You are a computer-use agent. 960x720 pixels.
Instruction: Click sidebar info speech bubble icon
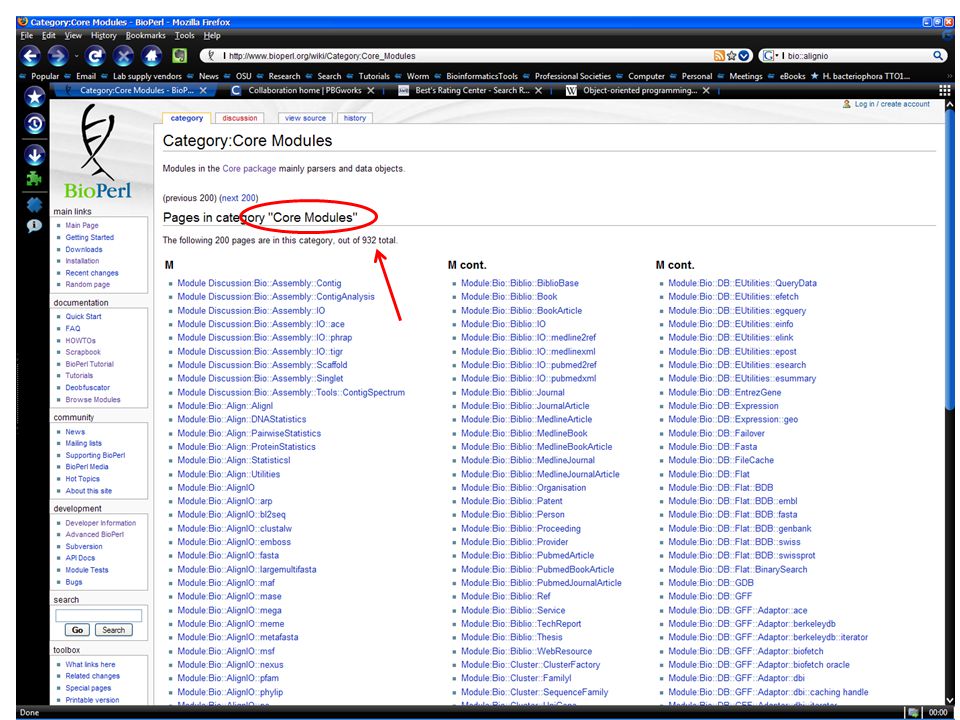click(34, 226)
